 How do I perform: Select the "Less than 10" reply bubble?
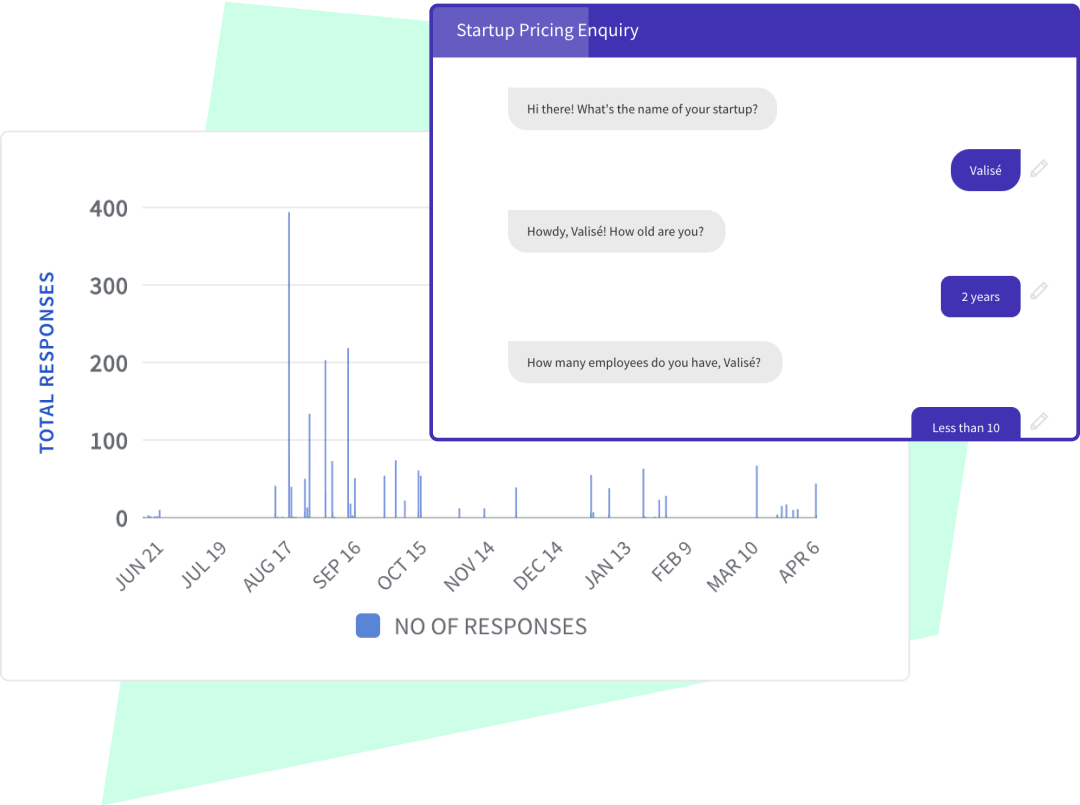[965, 427]
